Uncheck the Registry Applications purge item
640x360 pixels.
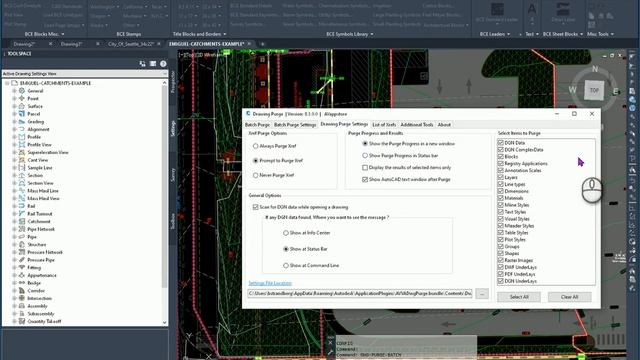[x=500, y=163]
